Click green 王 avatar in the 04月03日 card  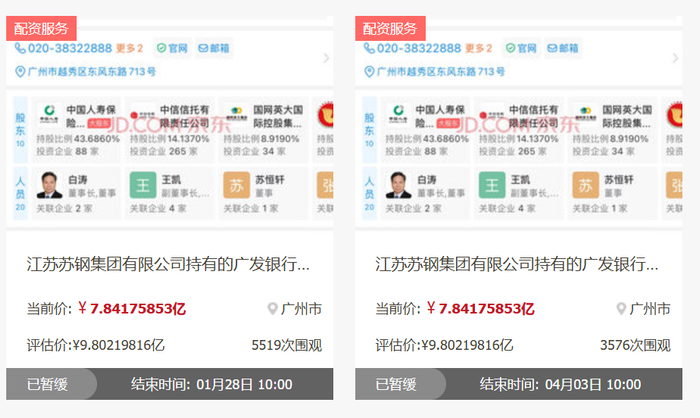coord(492,185)
